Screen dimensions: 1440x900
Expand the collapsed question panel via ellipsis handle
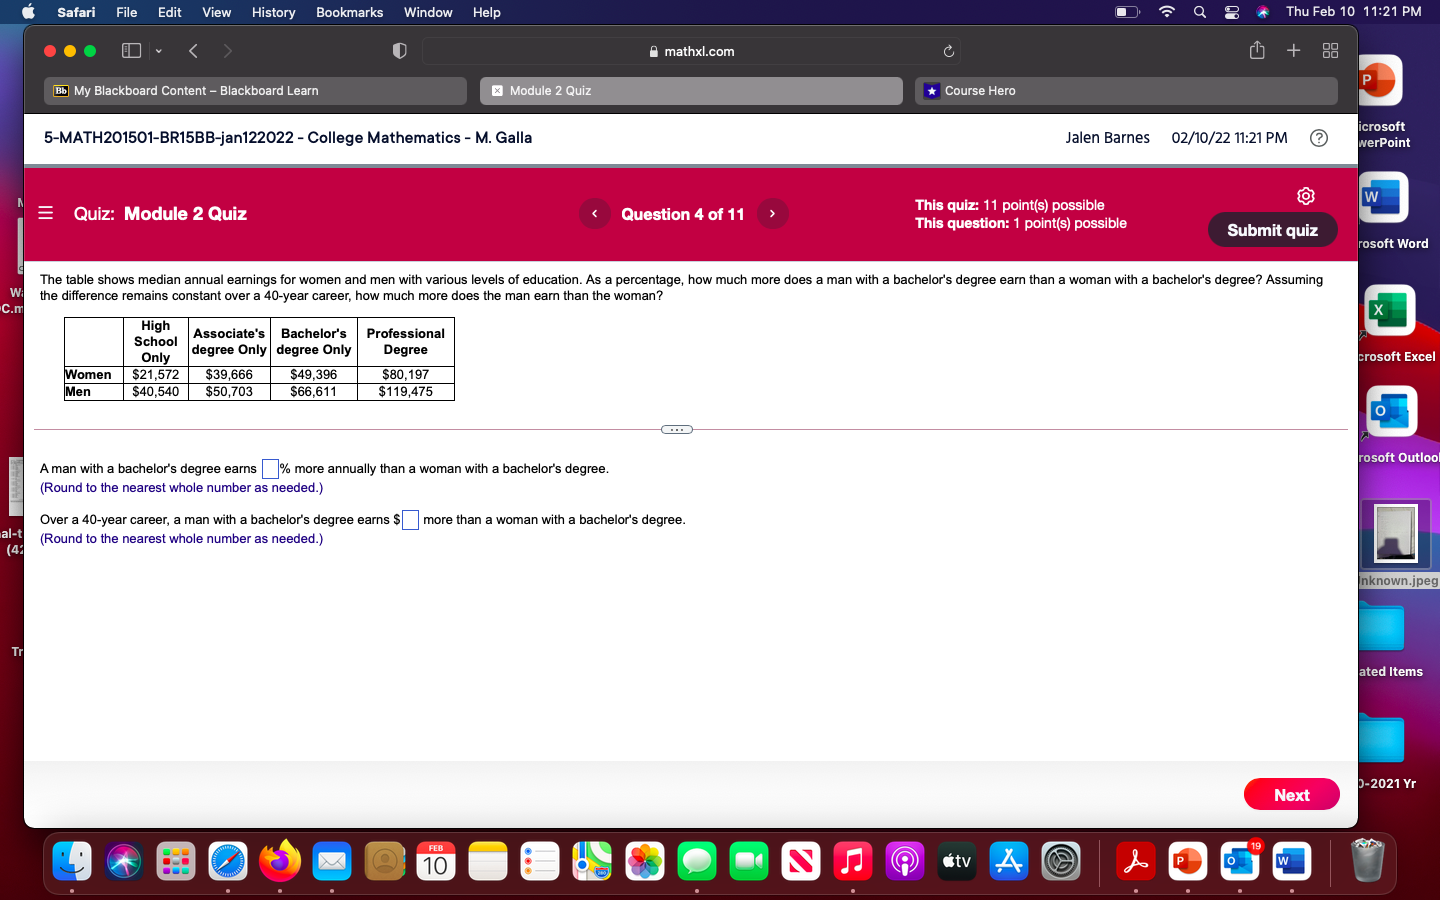click(x=676, y=429)
